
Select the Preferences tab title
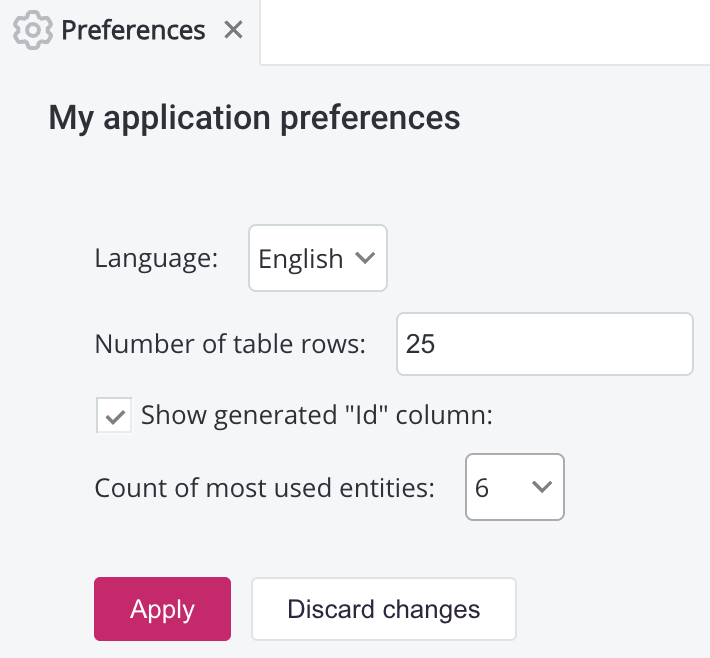[133, 31]
